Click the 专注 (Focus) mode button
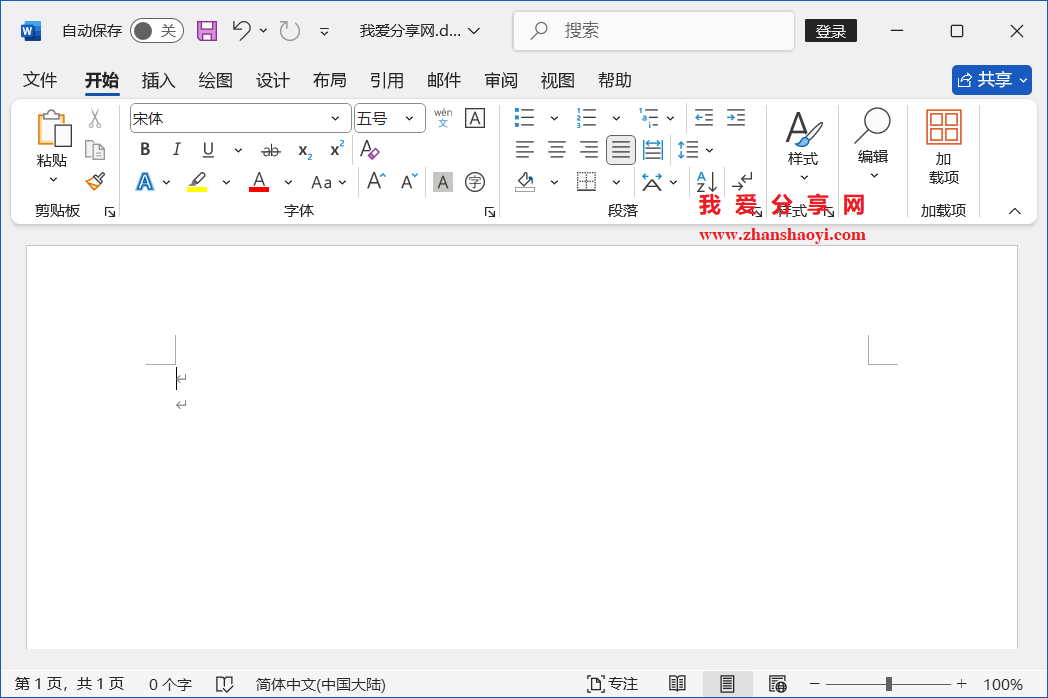The width and height of the screenshot is (1048, 698). [x=613, y=683]
